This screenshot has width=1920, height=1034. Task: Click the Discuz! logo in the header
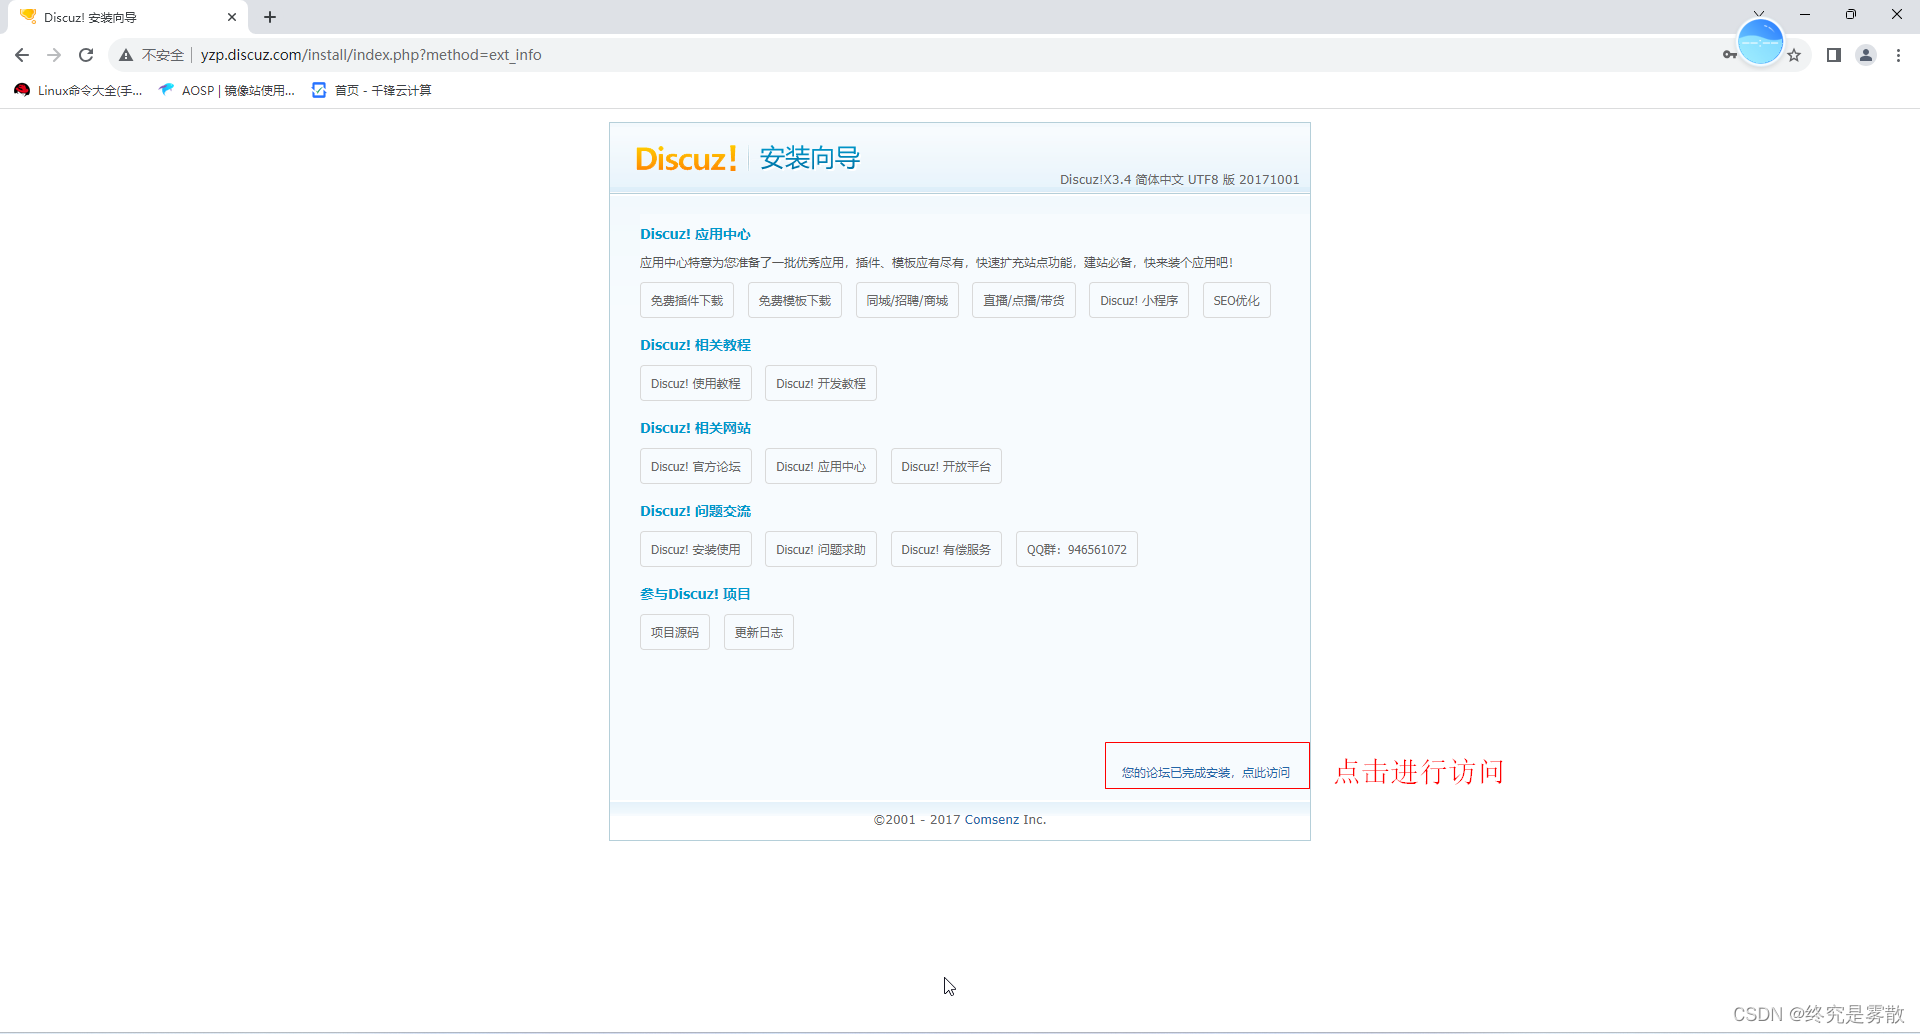tap(686, 158)
